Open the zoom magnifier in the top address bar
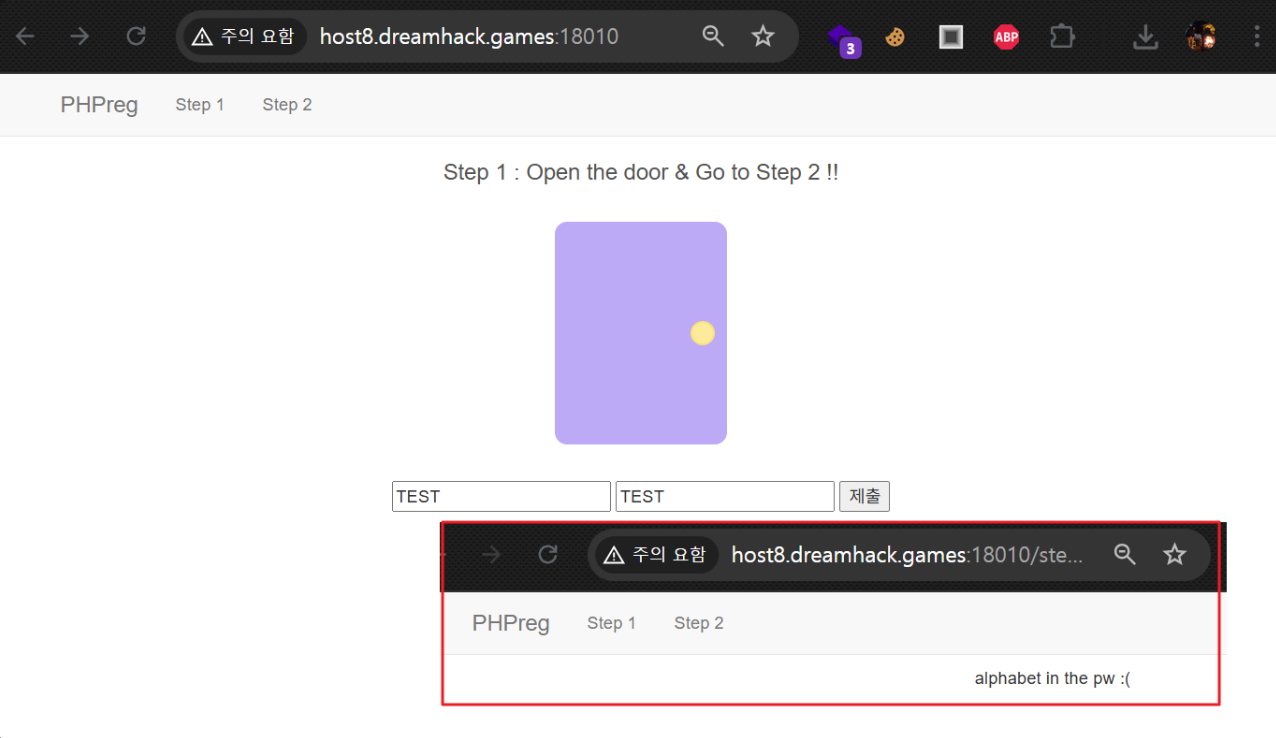The image size is (1276, 738). 713,37
